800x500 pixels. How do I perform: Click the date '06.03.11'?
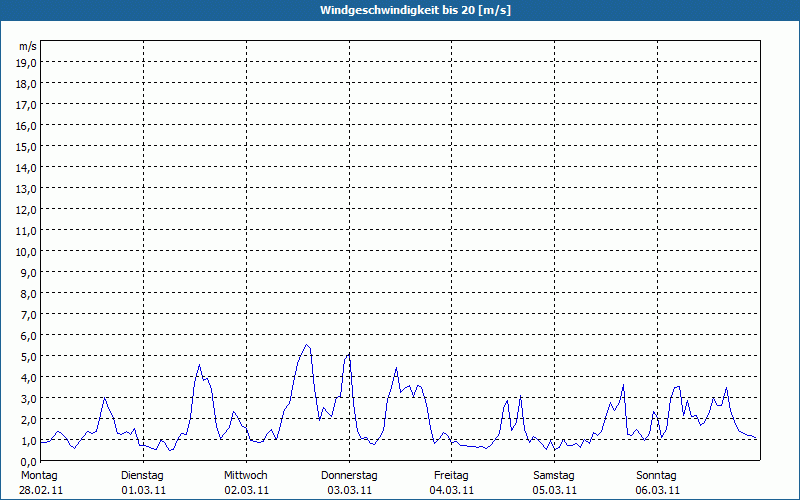[658, 490]
